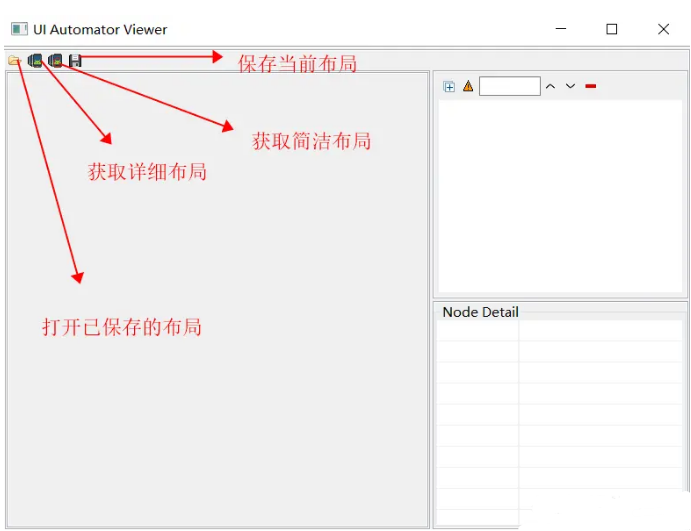Viewport: 691px width, 531px height.
Task: Click the Node Detail panel heading
Action: tap(480, 312)
